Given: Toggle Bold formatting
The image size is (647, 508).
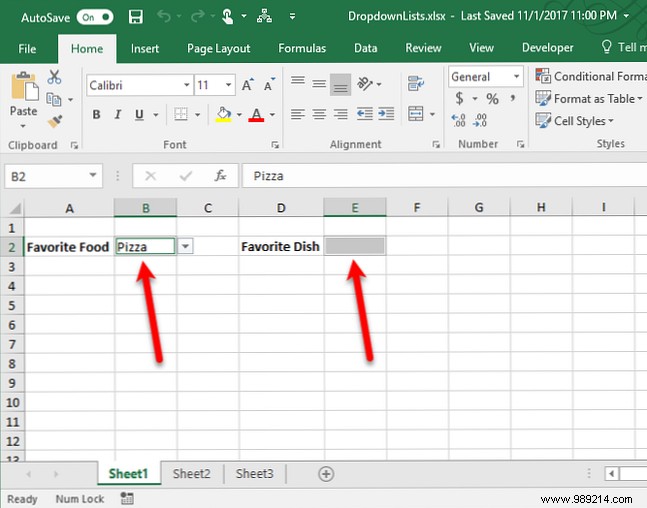Looking at the screenshot, I should [96, 114].
